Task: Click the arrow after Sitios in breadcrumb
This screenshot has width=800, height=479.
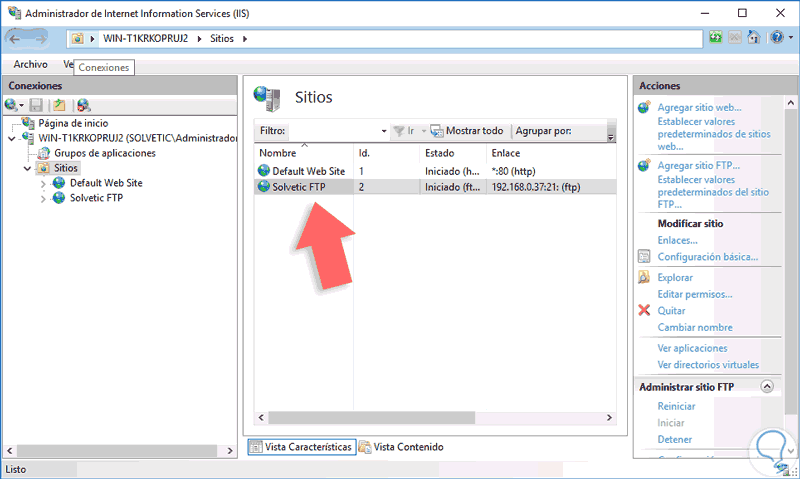Action: pyautogui.click(x=245, y=39)
